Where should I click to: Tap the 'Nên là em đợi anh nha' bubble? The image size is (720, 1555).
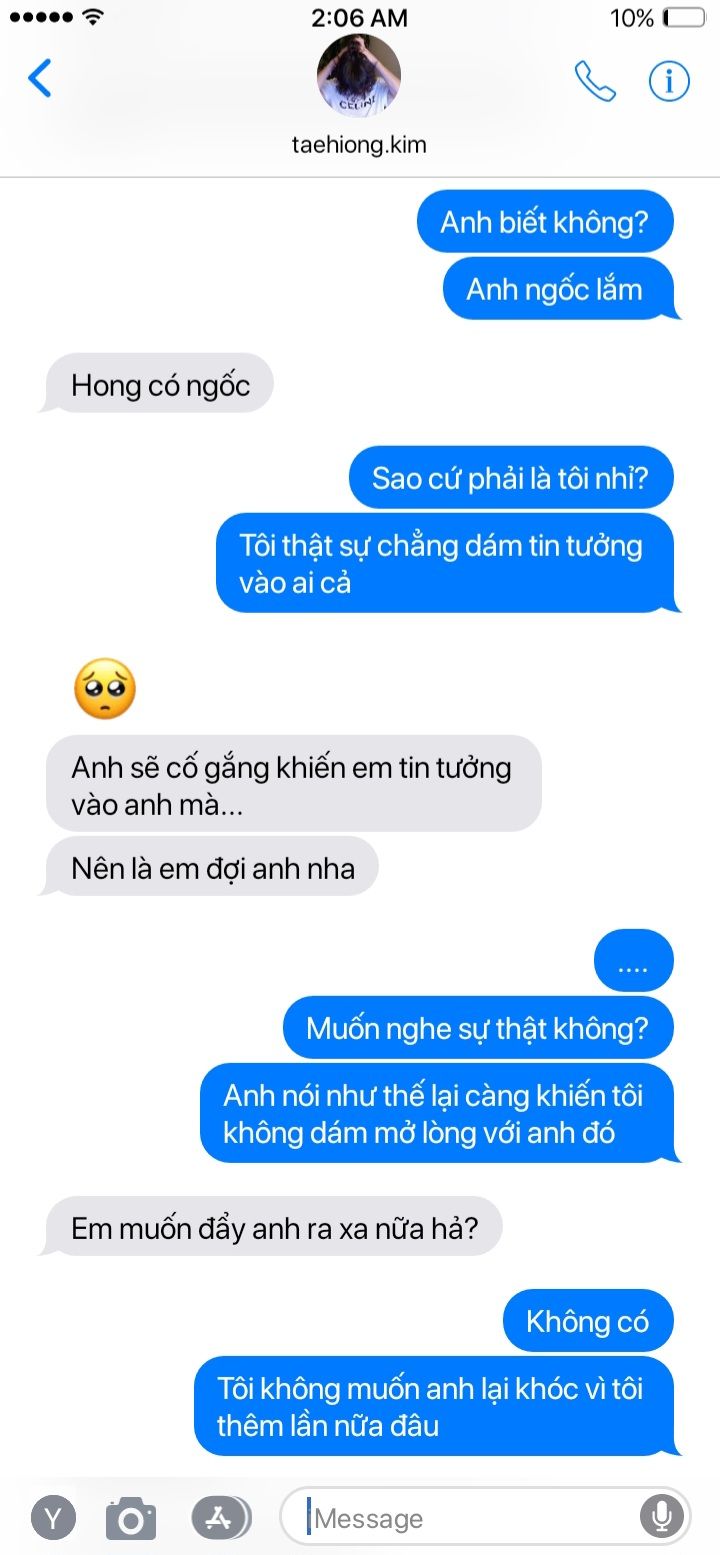212,867
